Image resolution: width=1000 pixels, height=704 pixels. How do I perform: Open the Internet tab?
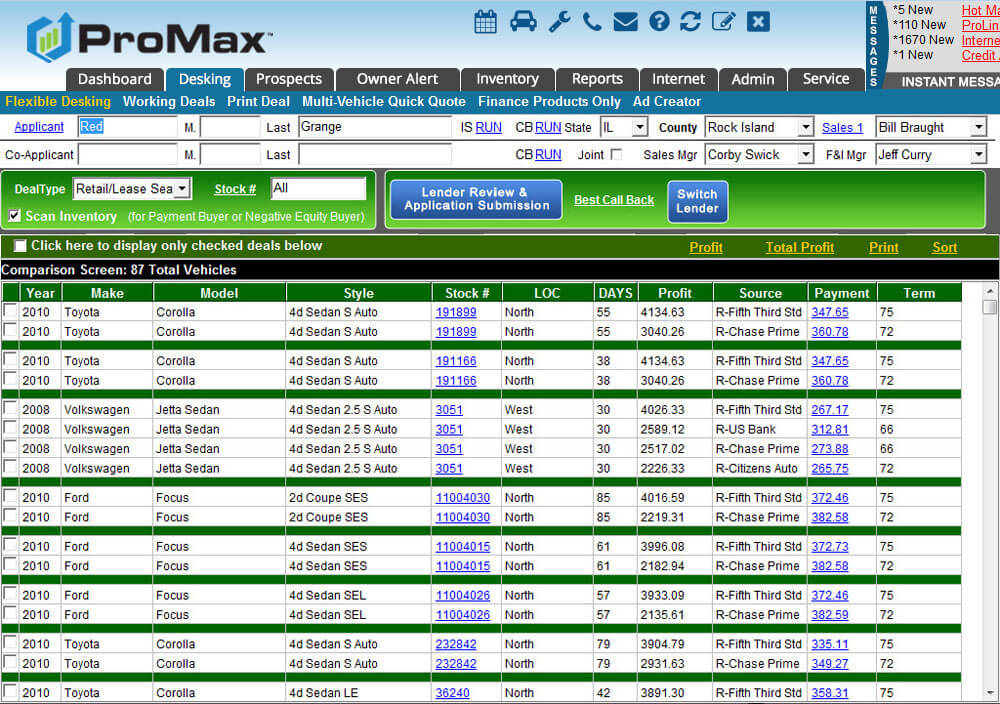(x=679, y=79)
